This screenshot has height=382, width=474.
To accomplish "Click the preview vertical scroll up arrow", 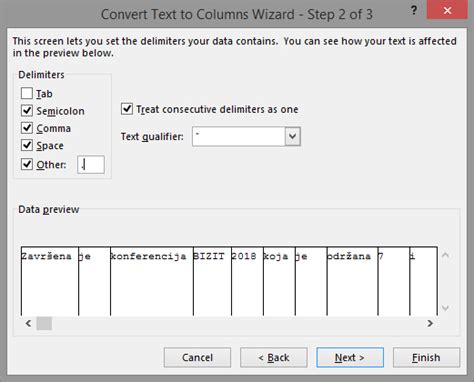I will coord(445,255).
